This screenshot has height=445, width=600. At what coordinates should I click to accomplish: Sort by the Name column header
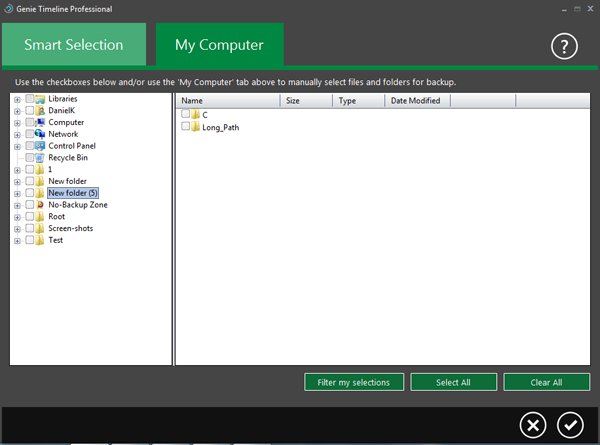pyautogui.click(x=228, y=101)
